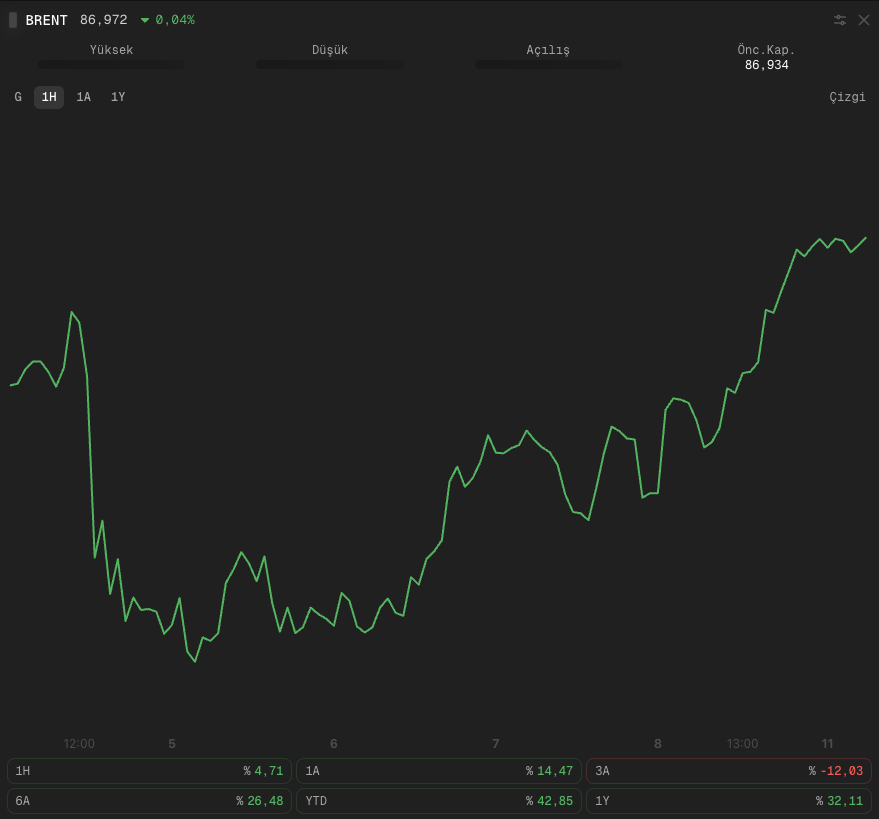Switch to the 1A monthly range

(x=84, y=97)
